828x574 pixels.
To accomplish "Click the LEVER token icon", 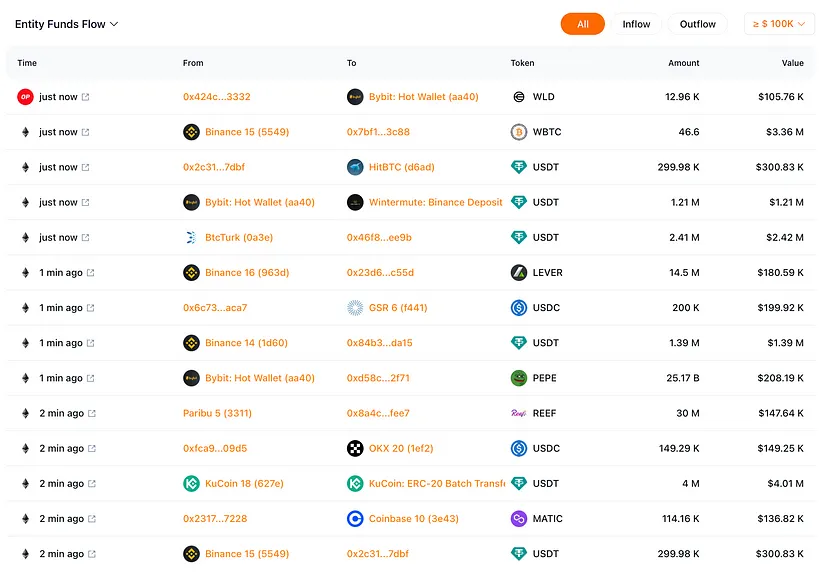I will click(x=518, y=273).
